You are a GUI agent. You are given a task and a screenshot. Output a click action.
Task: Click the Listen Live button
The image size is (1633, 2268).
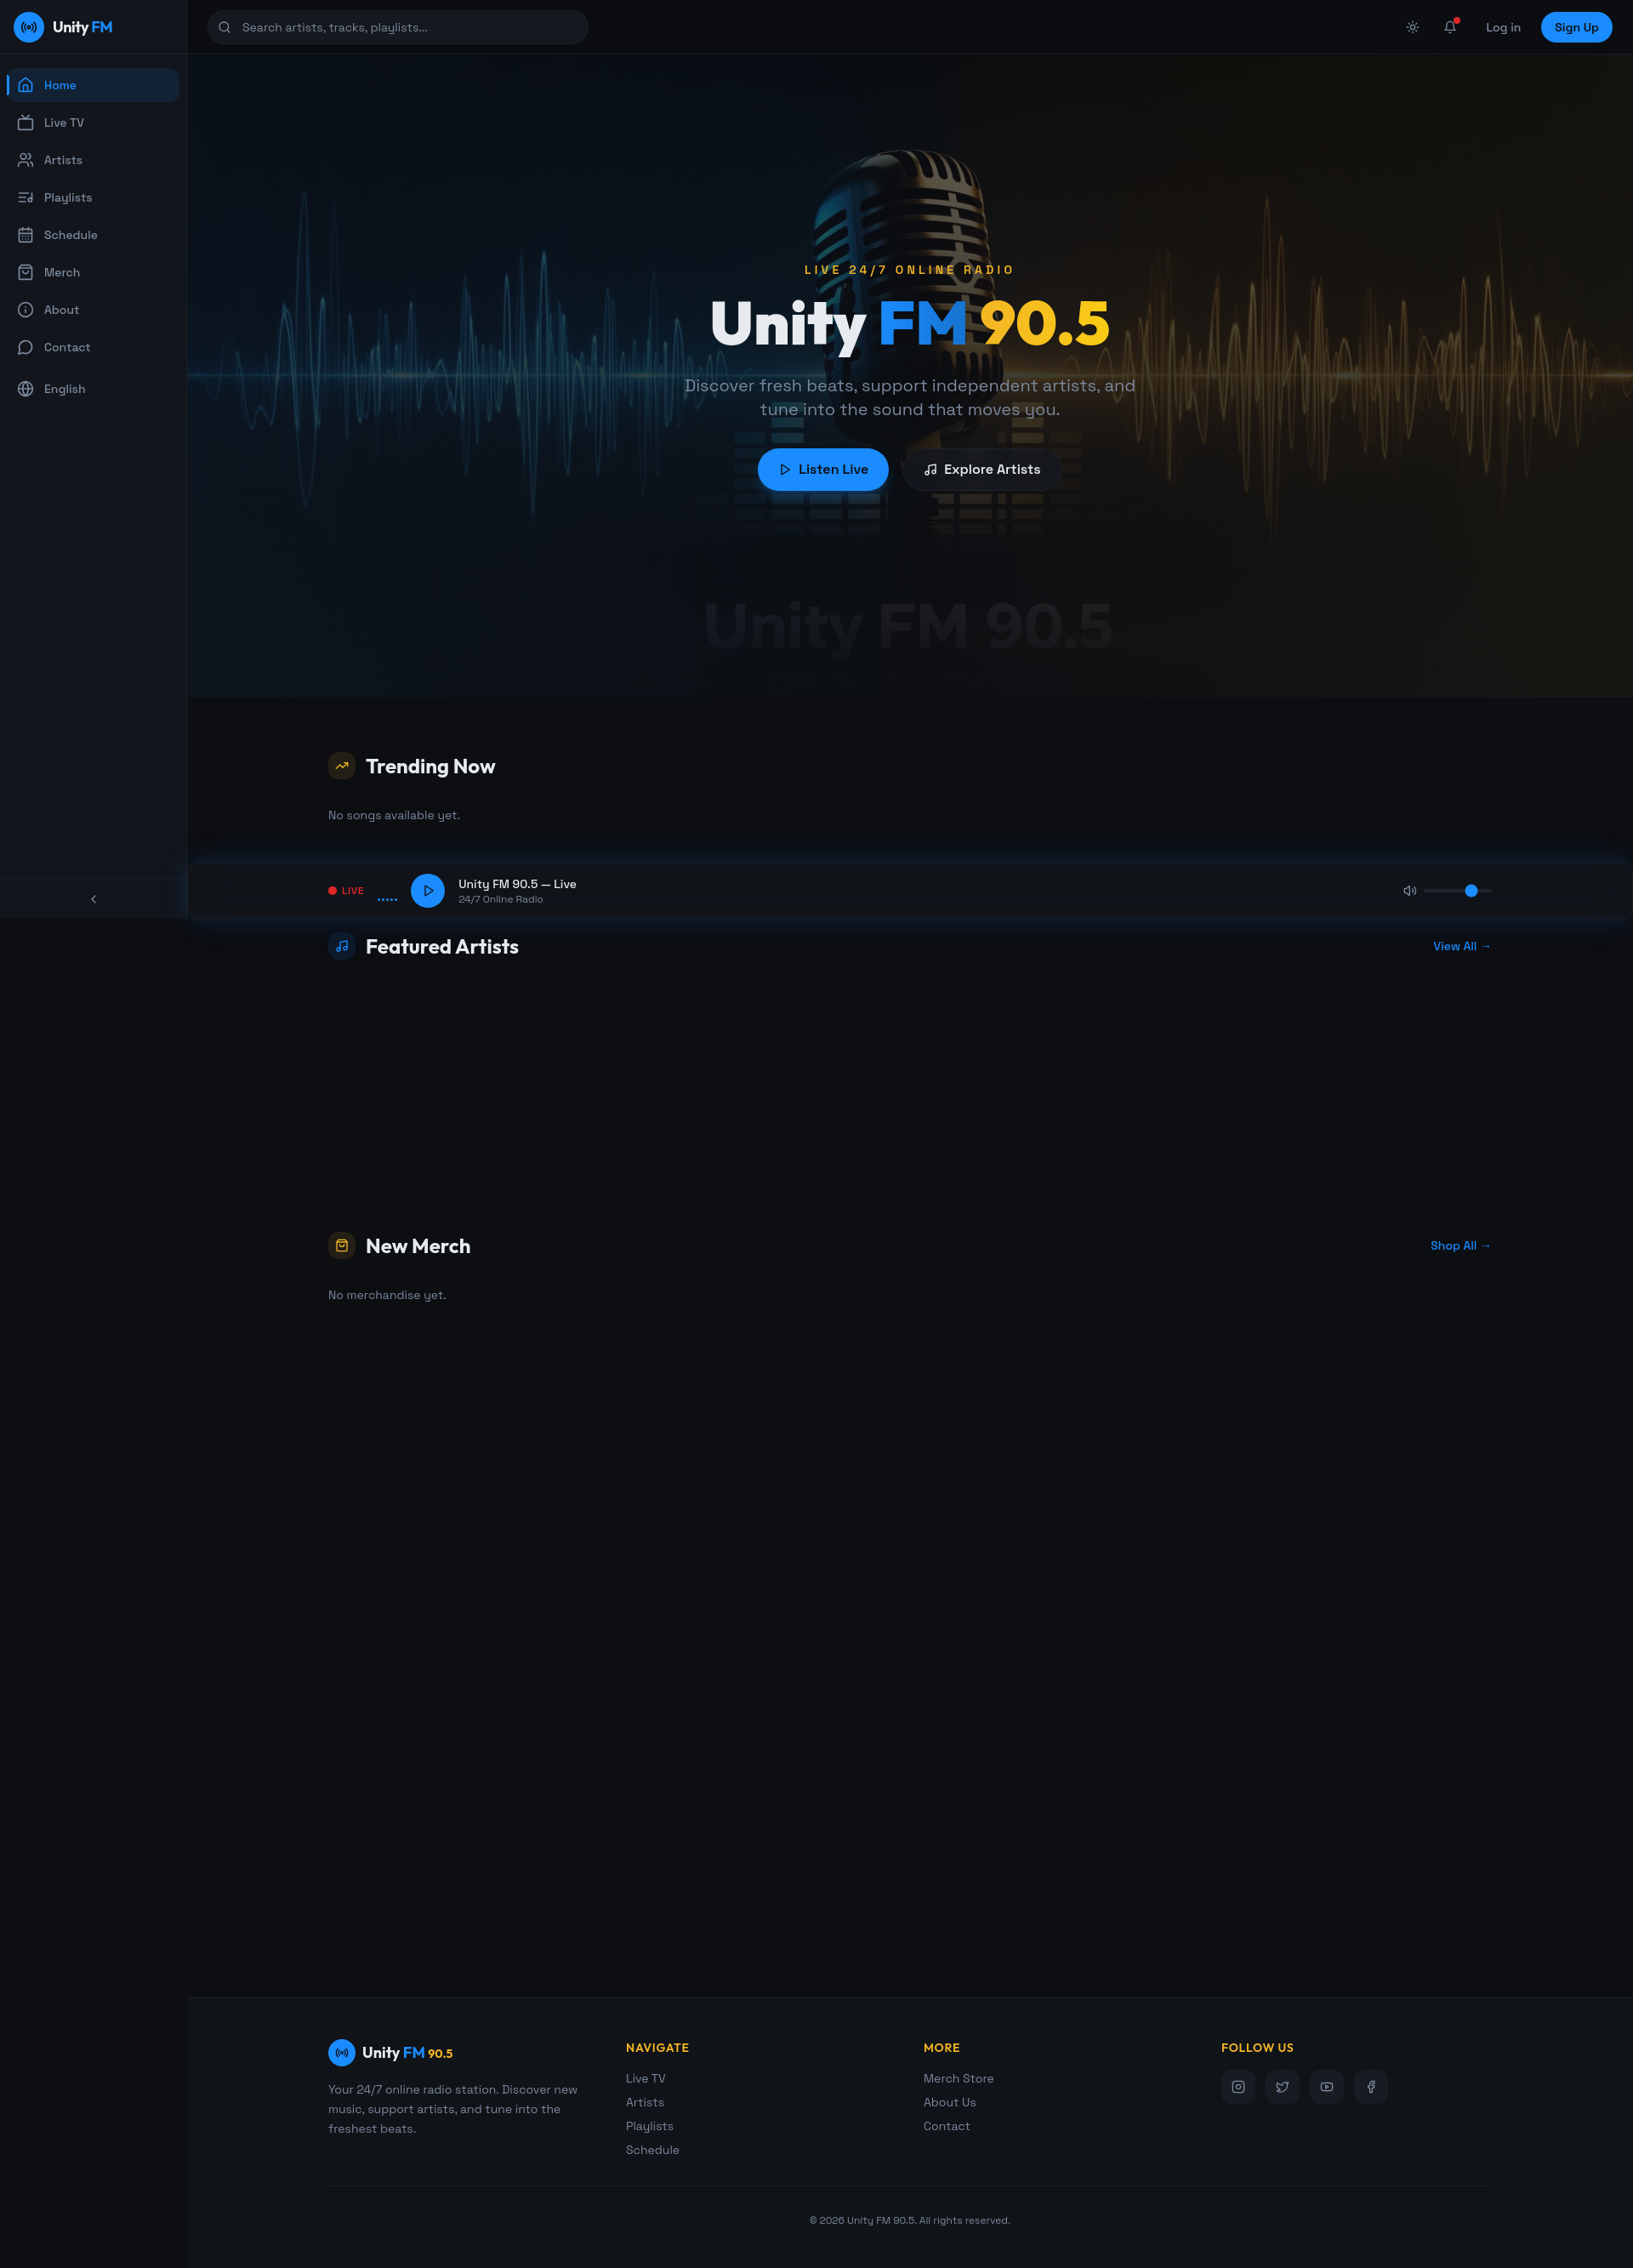point(823,470)
